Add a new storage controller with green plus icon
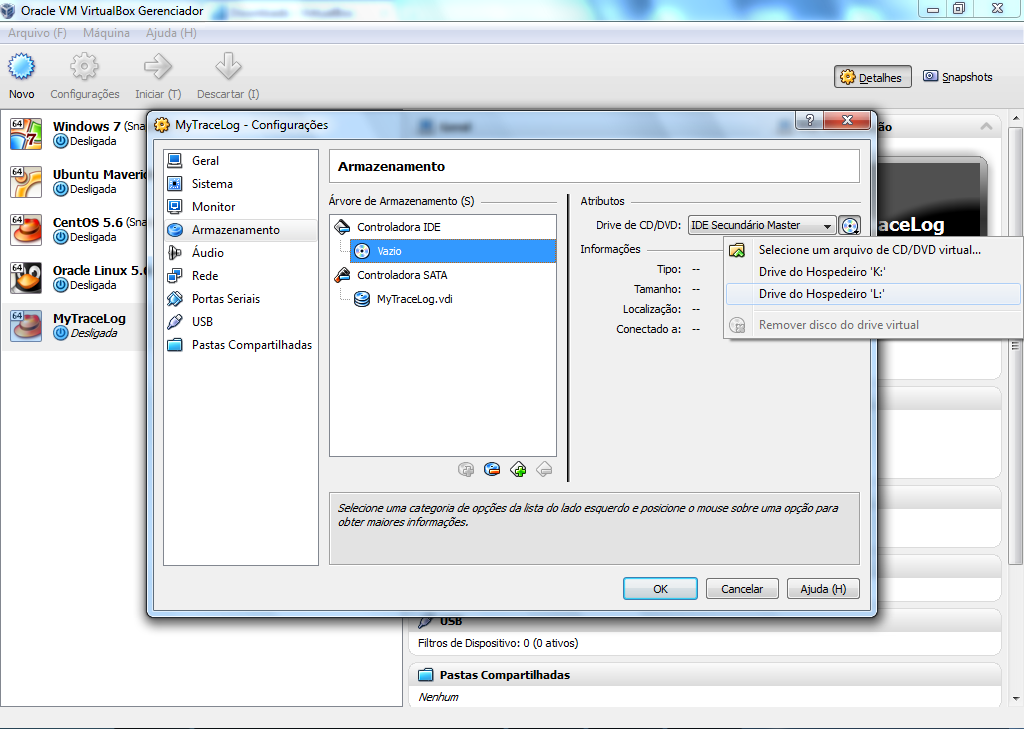 [518, 468]
